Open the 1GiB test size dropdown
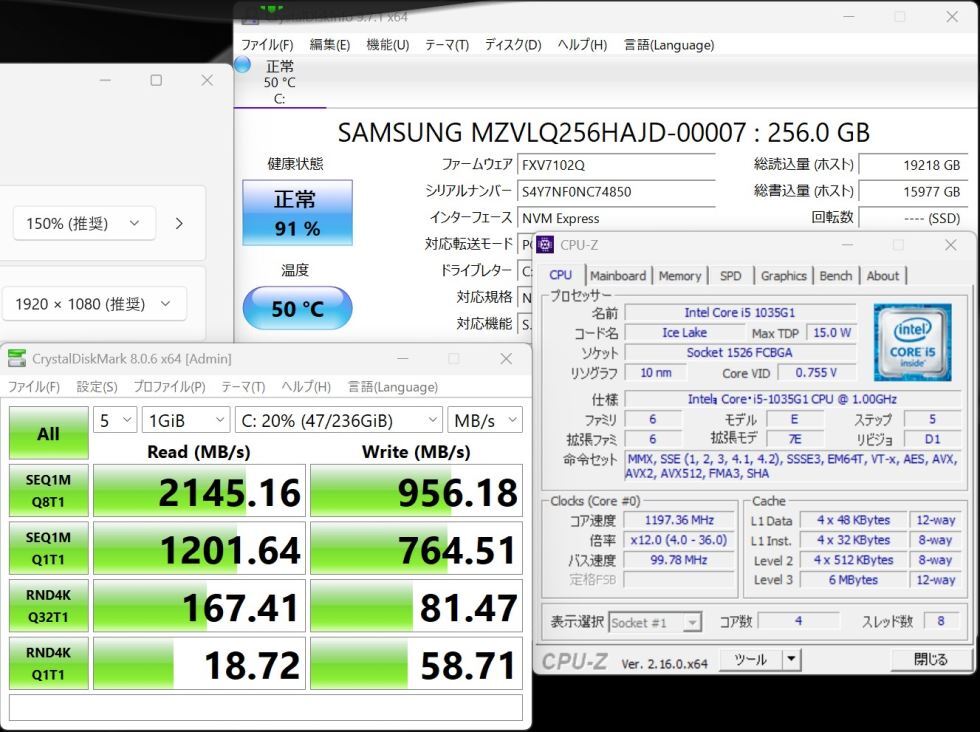The height and width of the screenshot is (732, 980). click(x=185, y=420)
